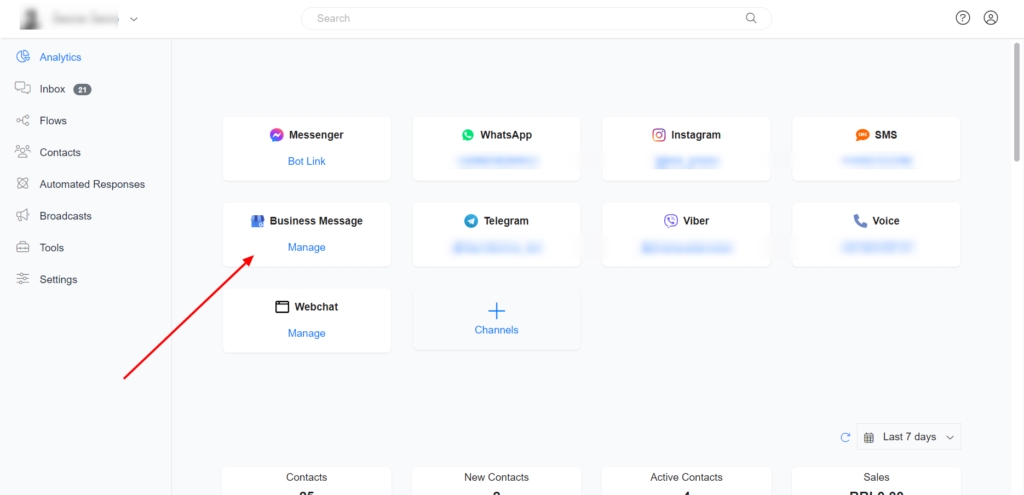Viewport: 1024px width, 495px height.
Task: Click the Instagram channel icon
Action: [x=659, y=135]
